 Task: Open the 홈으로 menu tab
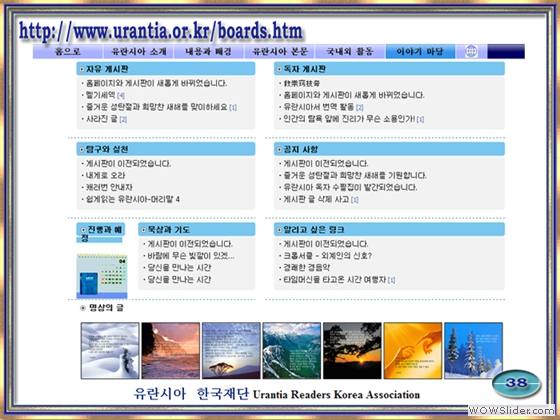tap(68, 51)
